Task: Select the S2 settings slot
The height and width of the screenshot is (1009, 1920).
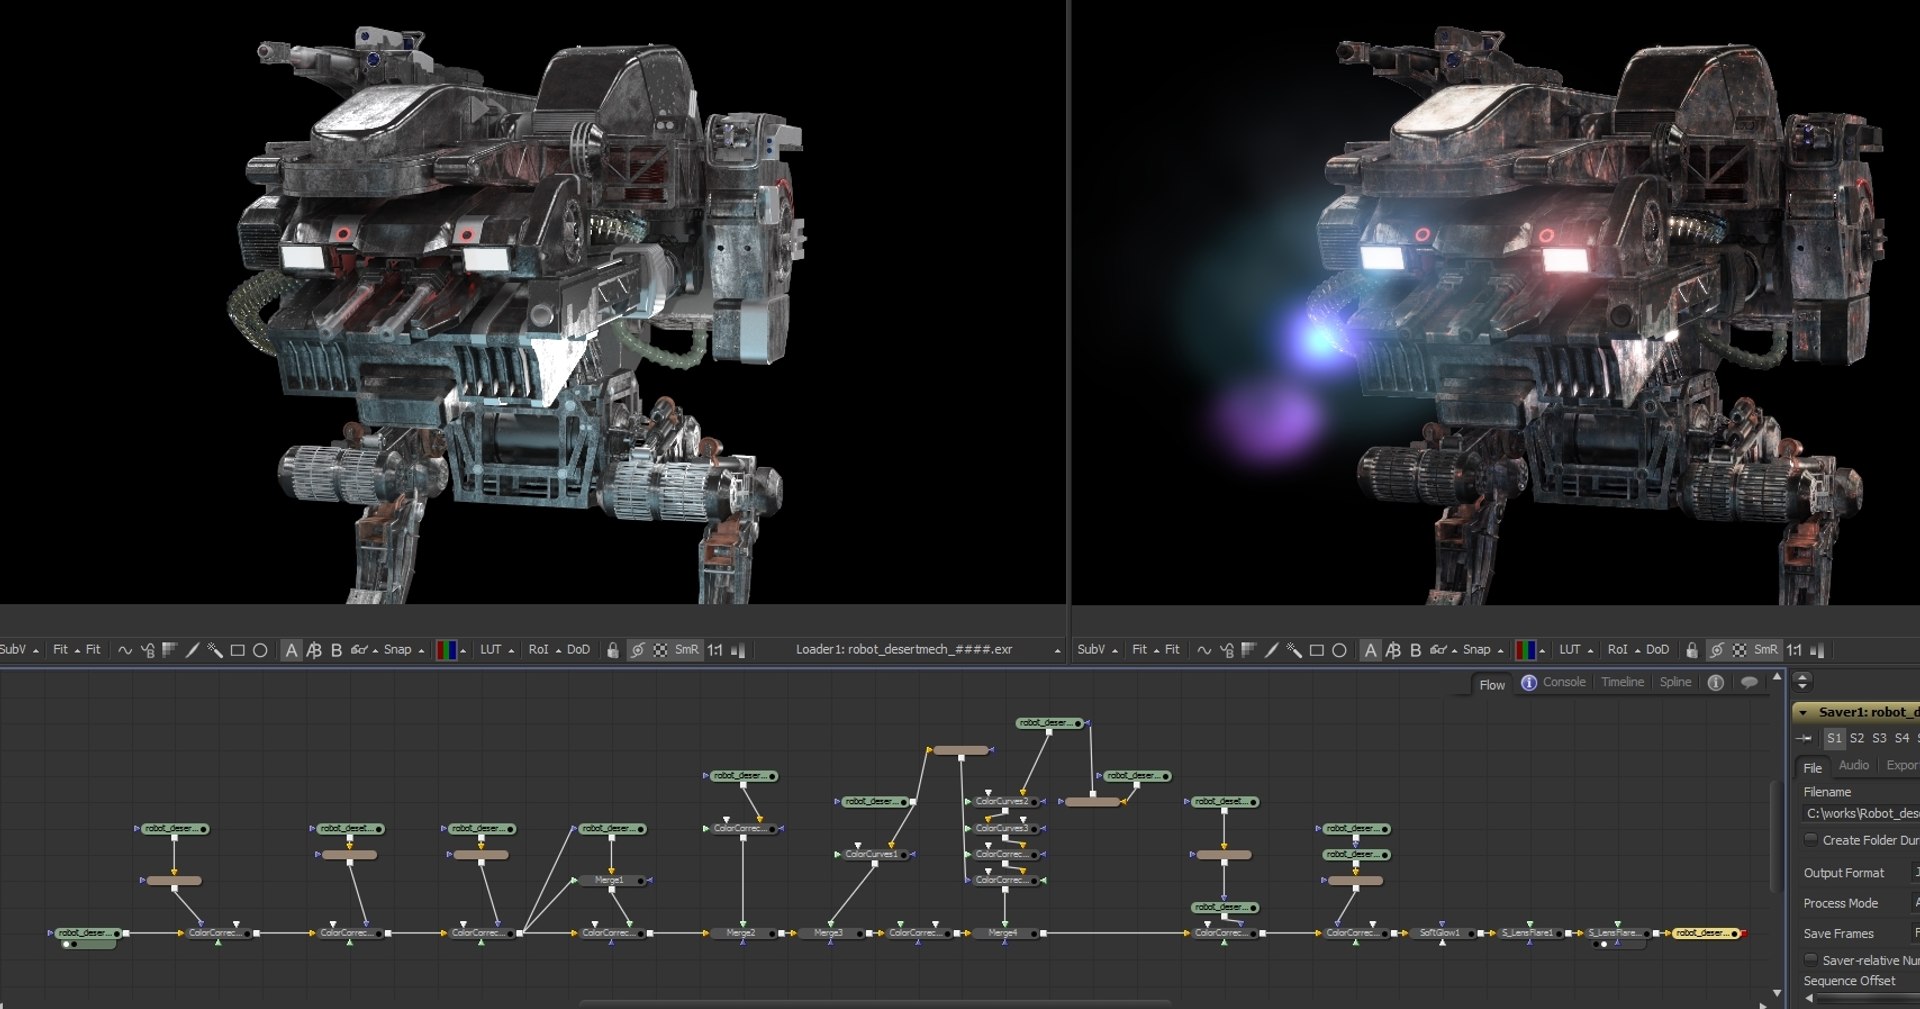Action: [x=1856, y=738]
